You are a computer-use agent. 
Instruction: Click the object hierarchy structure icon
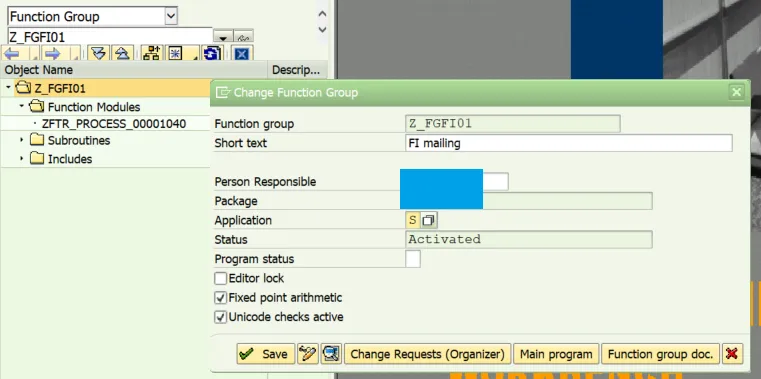(x=153, y=53)
